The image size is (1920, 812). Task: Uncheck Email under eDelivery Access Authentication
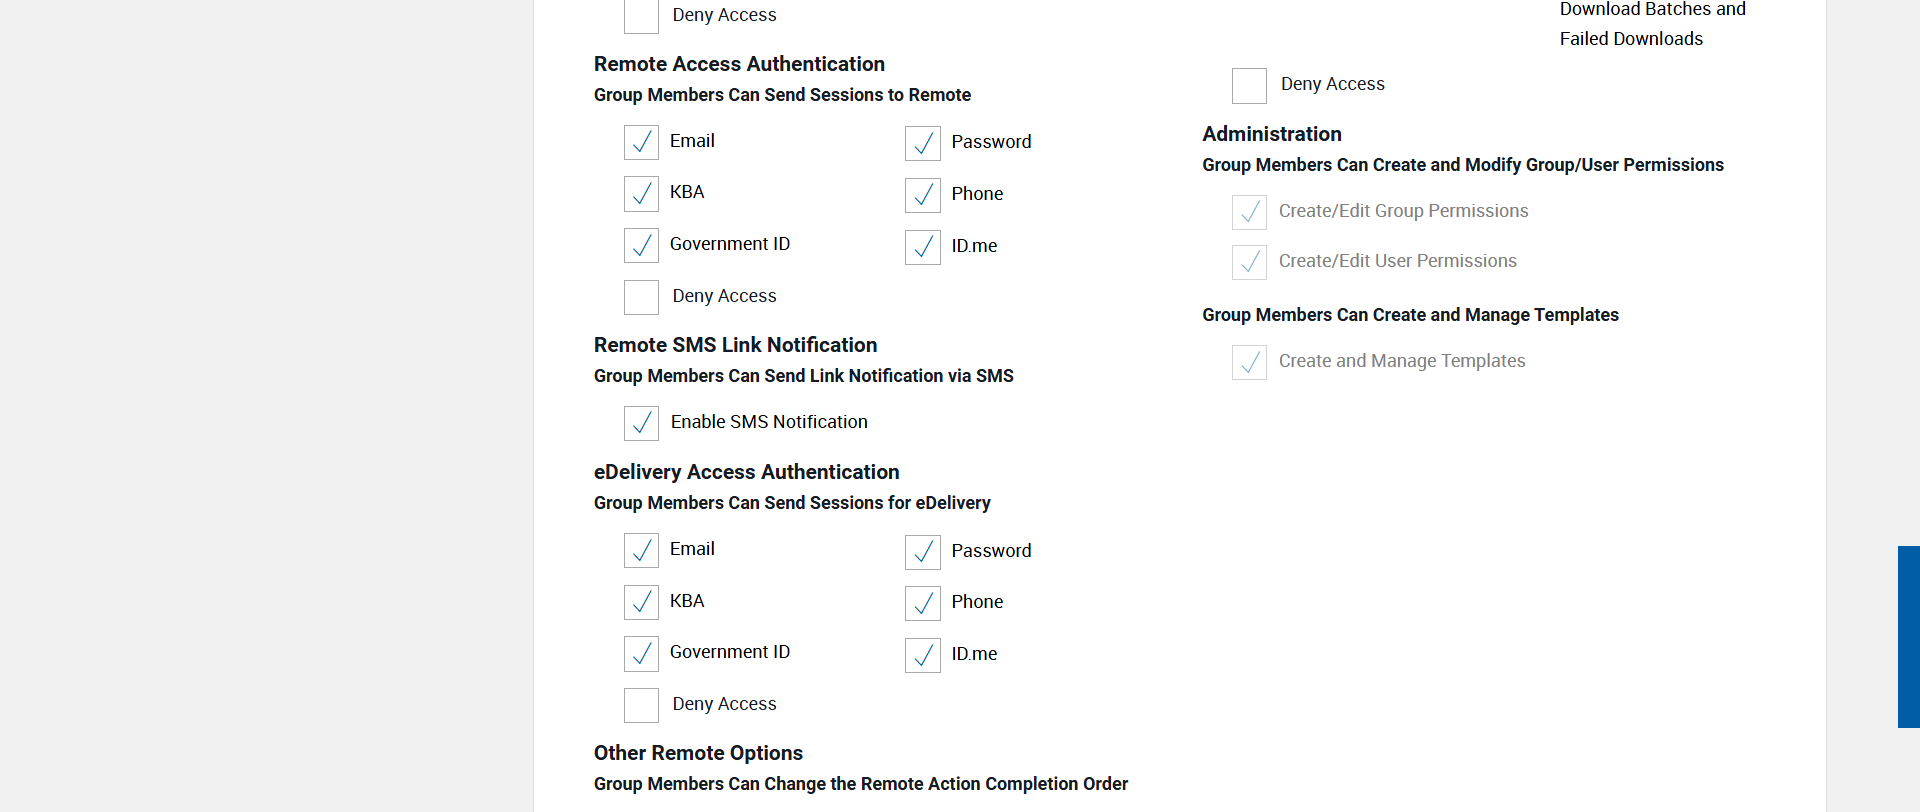(641, 550)
